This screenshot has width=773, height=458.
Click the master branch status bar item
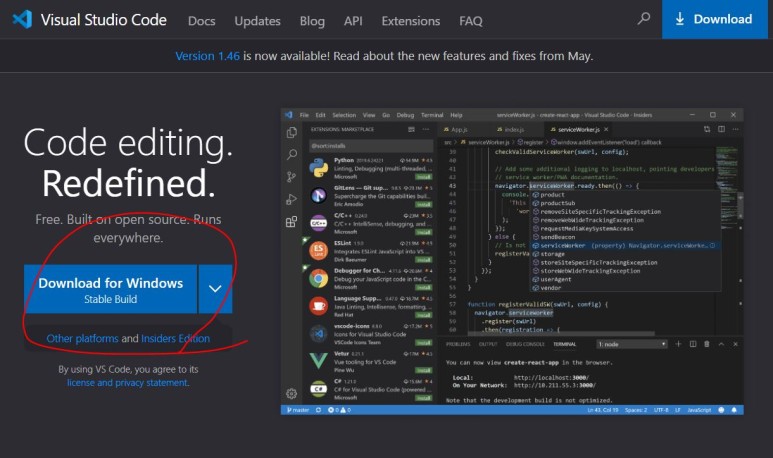point(298,410)
